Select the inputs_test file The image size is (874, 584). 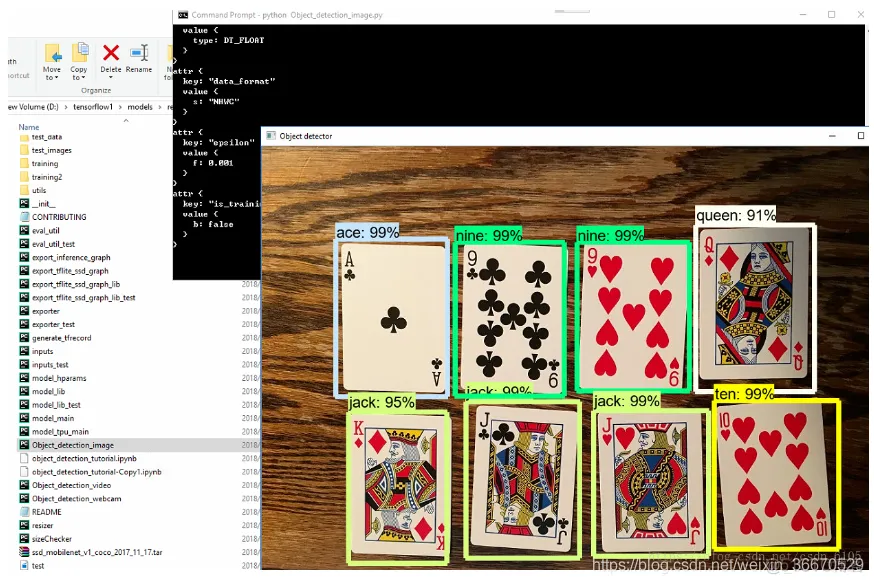pyautogui.click(x=50, y=364)
